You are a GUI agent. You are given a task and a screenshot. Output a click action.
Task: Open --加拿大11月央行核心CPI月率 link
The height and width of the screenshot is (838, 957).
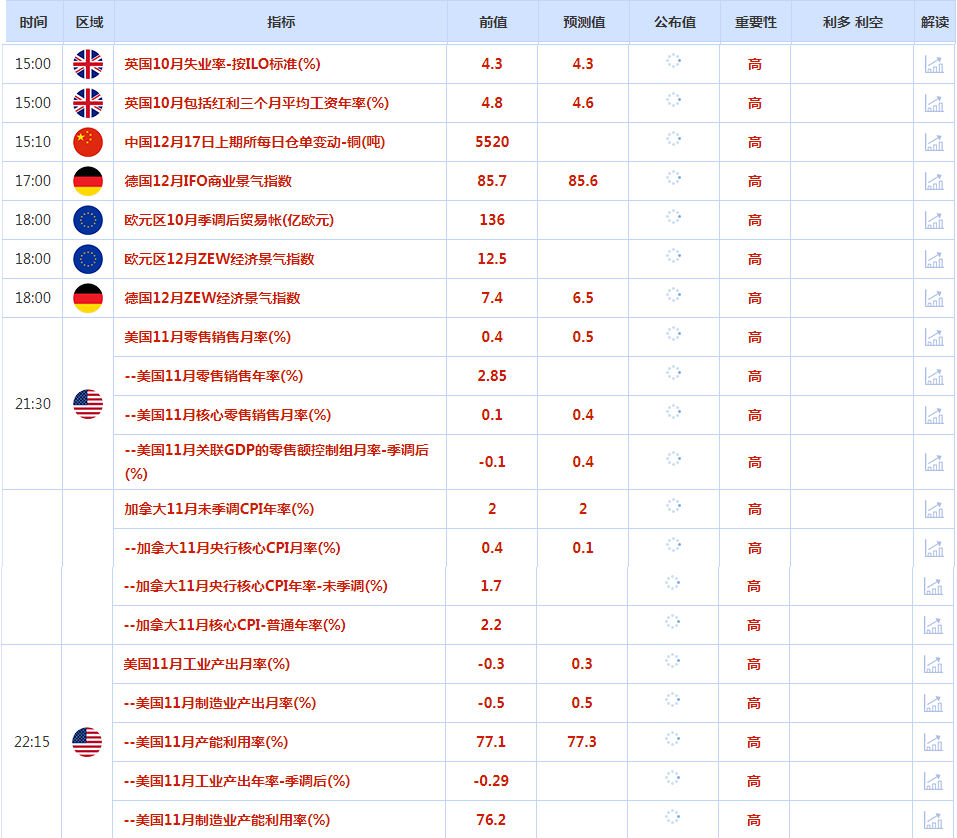point(232,549)
